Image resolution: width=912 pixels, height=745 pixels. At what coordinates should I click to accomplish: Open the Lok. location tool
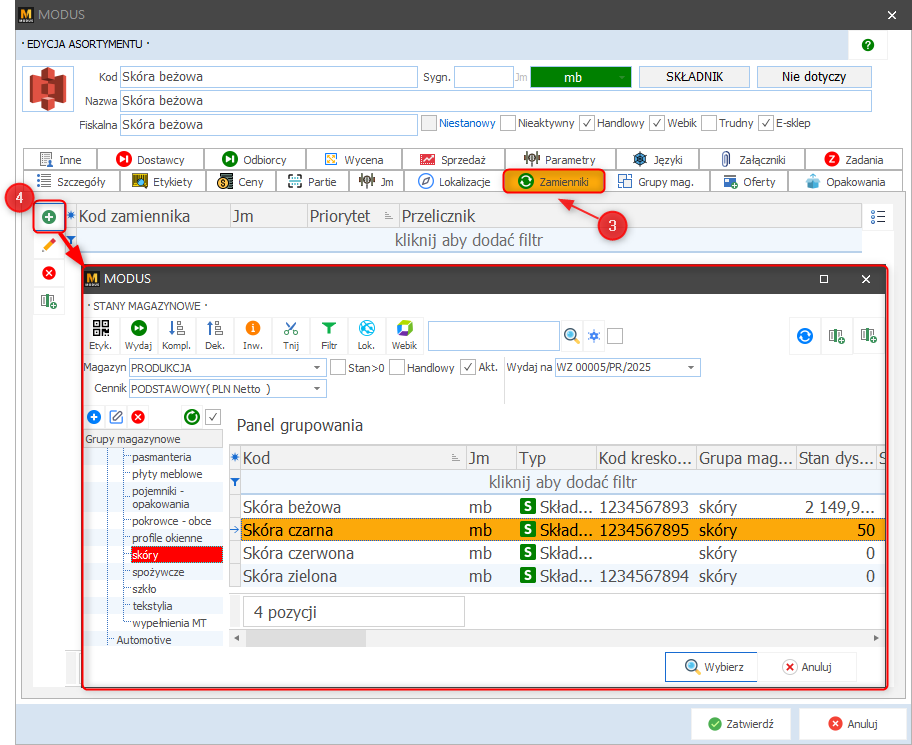367,334
